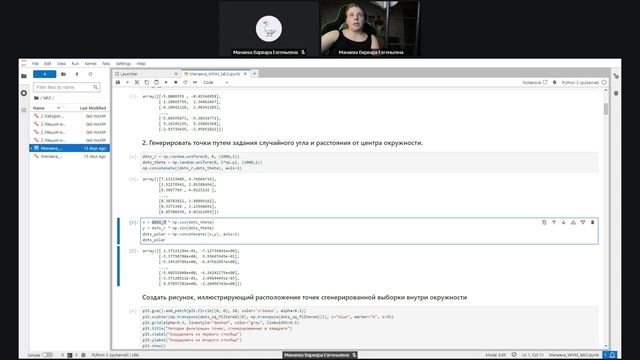The width and height of the screenshot is (640, 360).
Task: Click the debugger bug icon in toolbar
Action: pos(554,82)
